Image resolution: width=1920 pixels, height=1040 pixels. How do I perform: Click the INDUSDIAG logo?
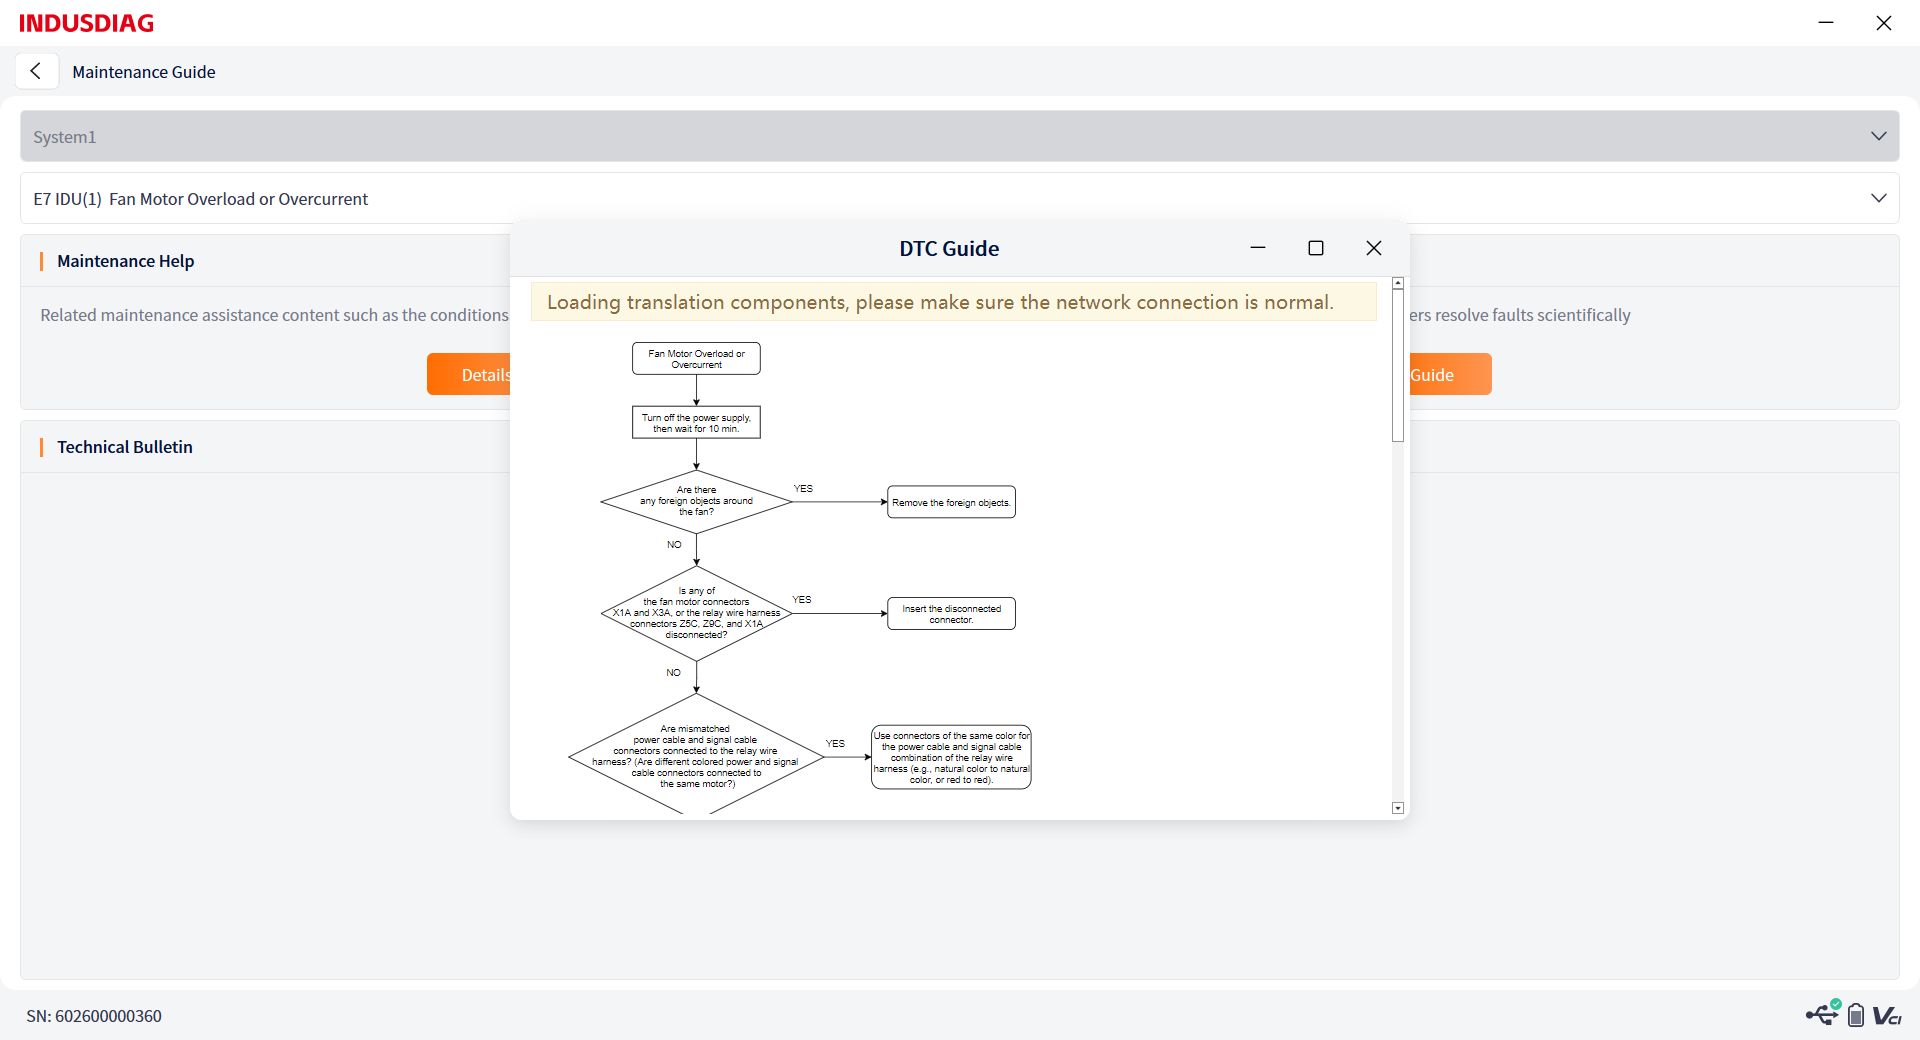[x=86, y=23]
